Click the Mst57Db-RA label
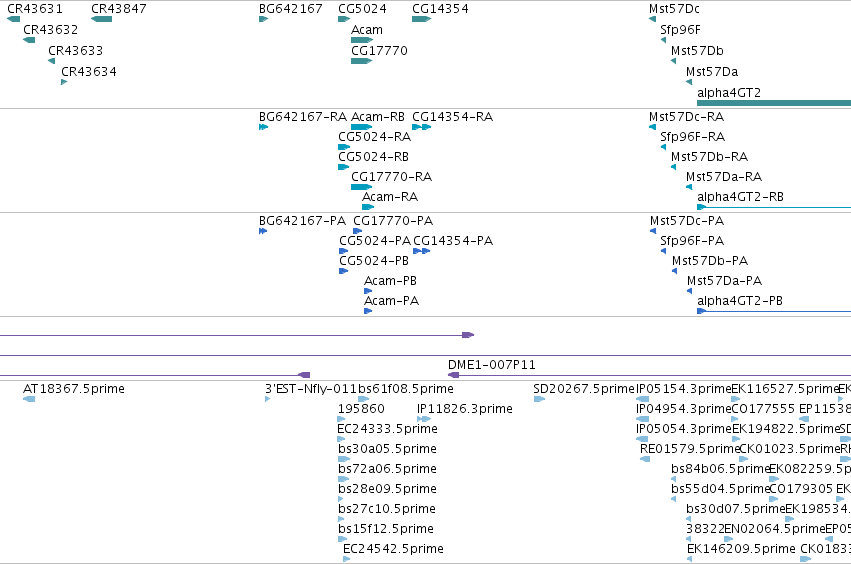Screen dimensions: 851x564 709,157
